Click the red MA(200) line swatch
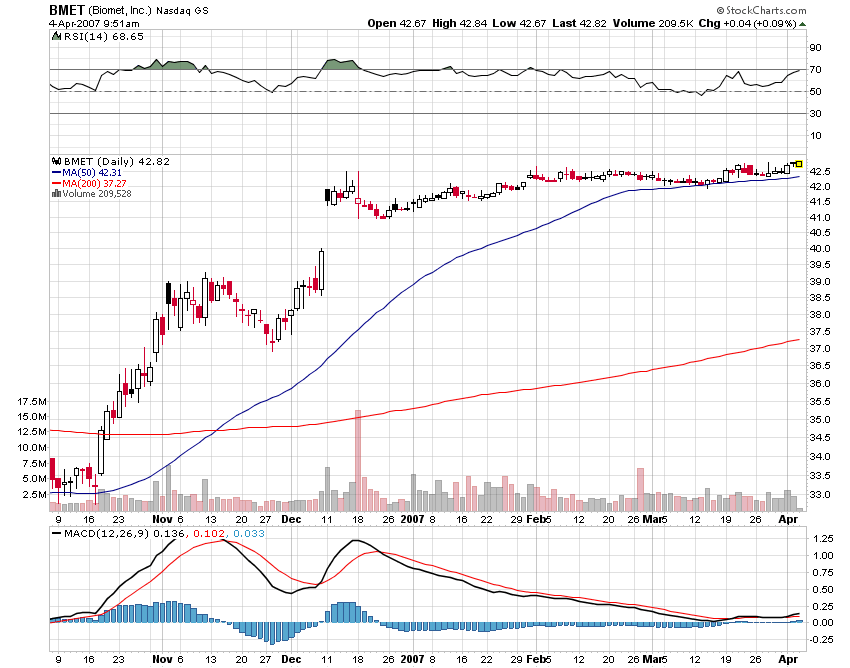Screen dimensions: 850x668 click(x=56, y=183)
